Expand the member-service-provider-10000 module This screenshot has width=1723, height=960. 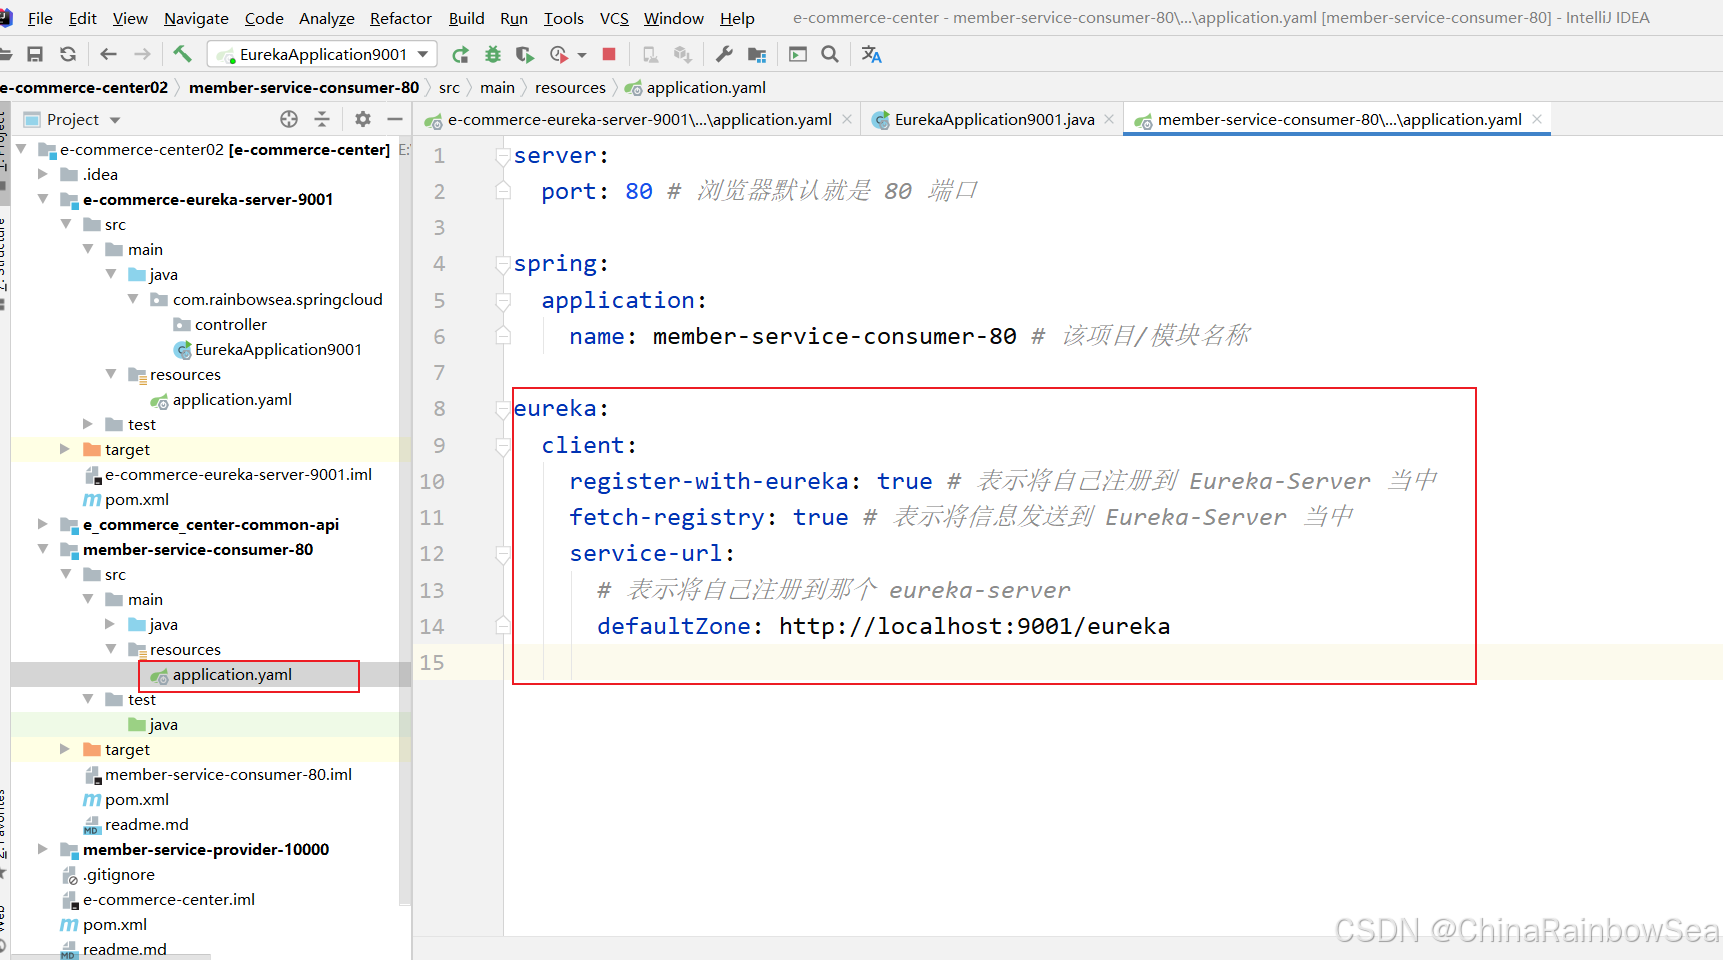coord(43,849)
